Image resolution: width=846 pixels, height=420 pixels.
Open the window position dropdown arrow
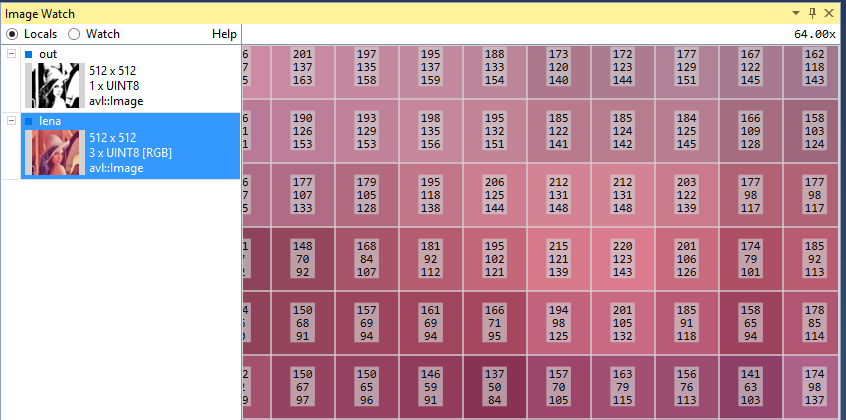point(795,13)
